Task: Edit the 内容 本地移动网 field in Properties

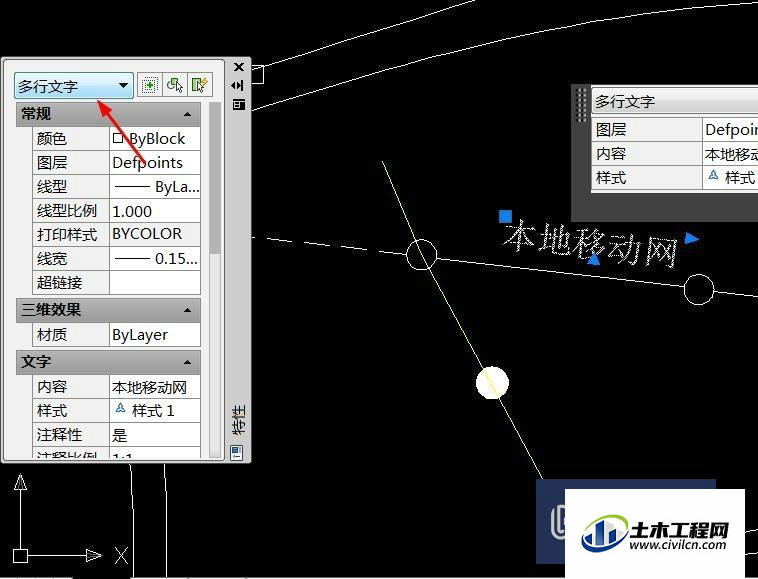Action: (155, 387)
